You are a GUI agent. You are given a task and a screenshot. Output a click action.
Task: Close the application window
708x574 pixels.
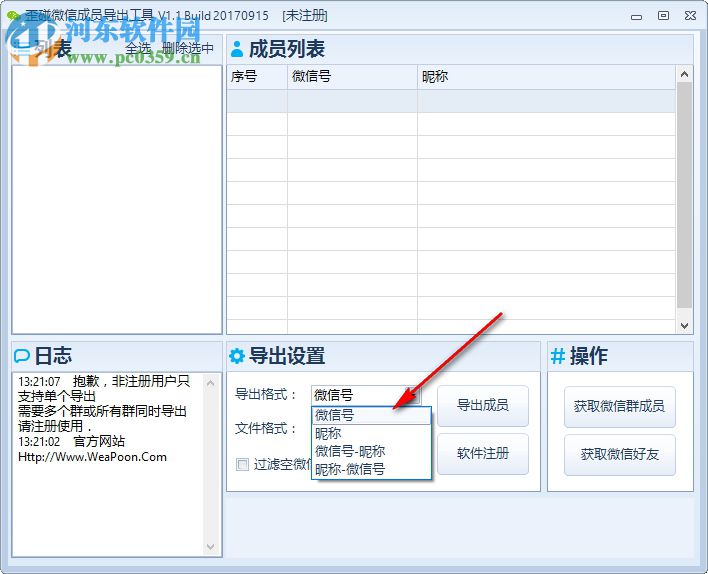click(x=690, y=16)
